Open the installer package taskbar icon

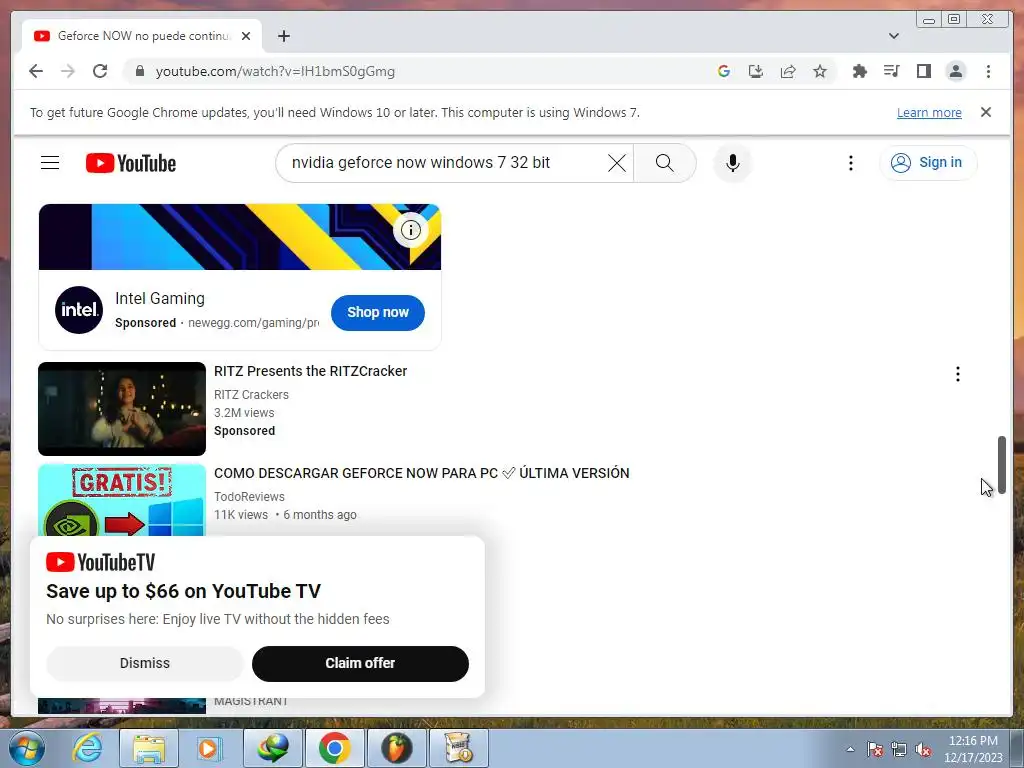coord(458,748)
